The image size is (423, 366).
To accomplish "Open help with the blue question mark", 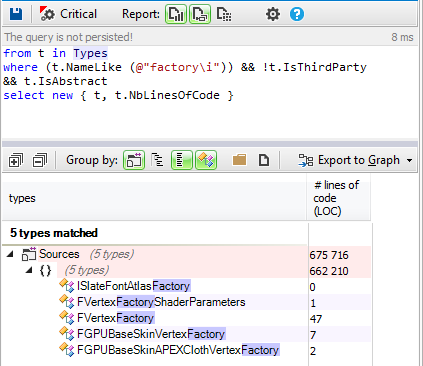I will (297, 14).
